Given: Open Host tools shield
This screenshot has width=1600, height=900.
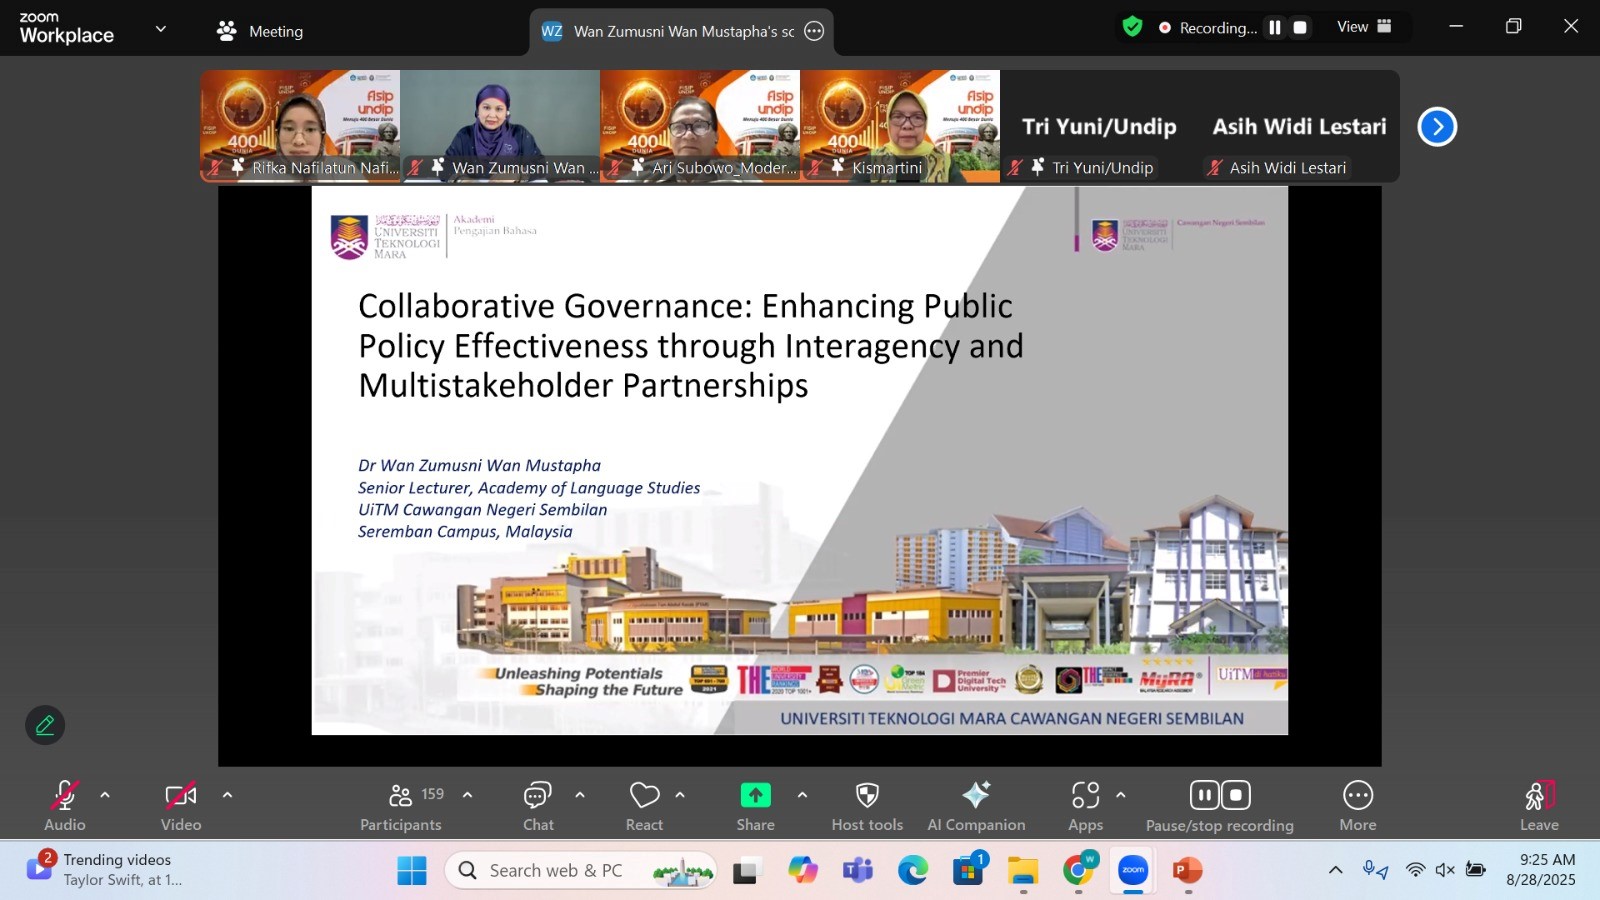Looking at the screenshot, I should click(x=867, y=797).
